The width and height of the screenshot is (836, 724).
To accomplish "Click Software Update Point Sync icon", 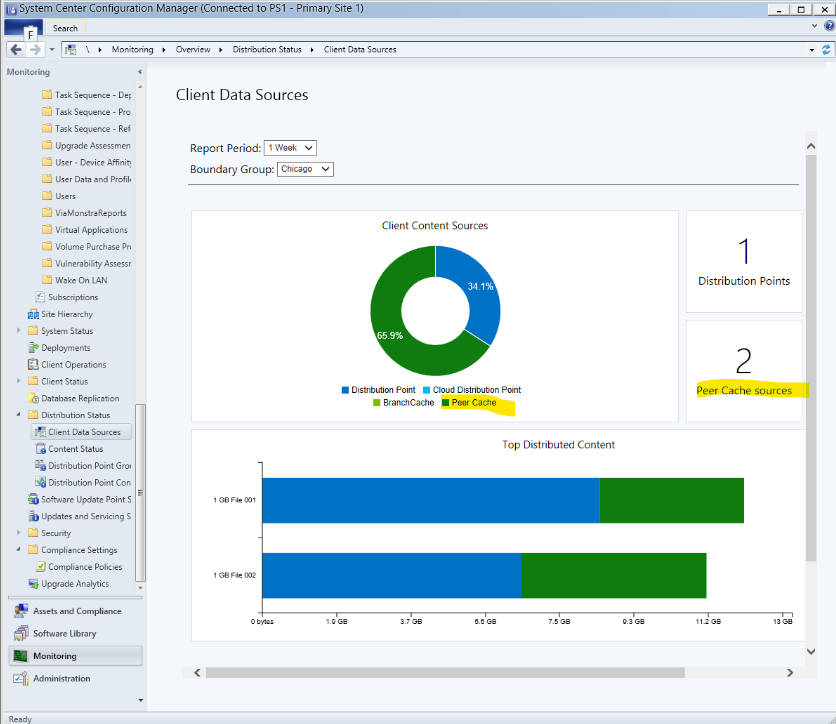I will click(x=33, y=500).
